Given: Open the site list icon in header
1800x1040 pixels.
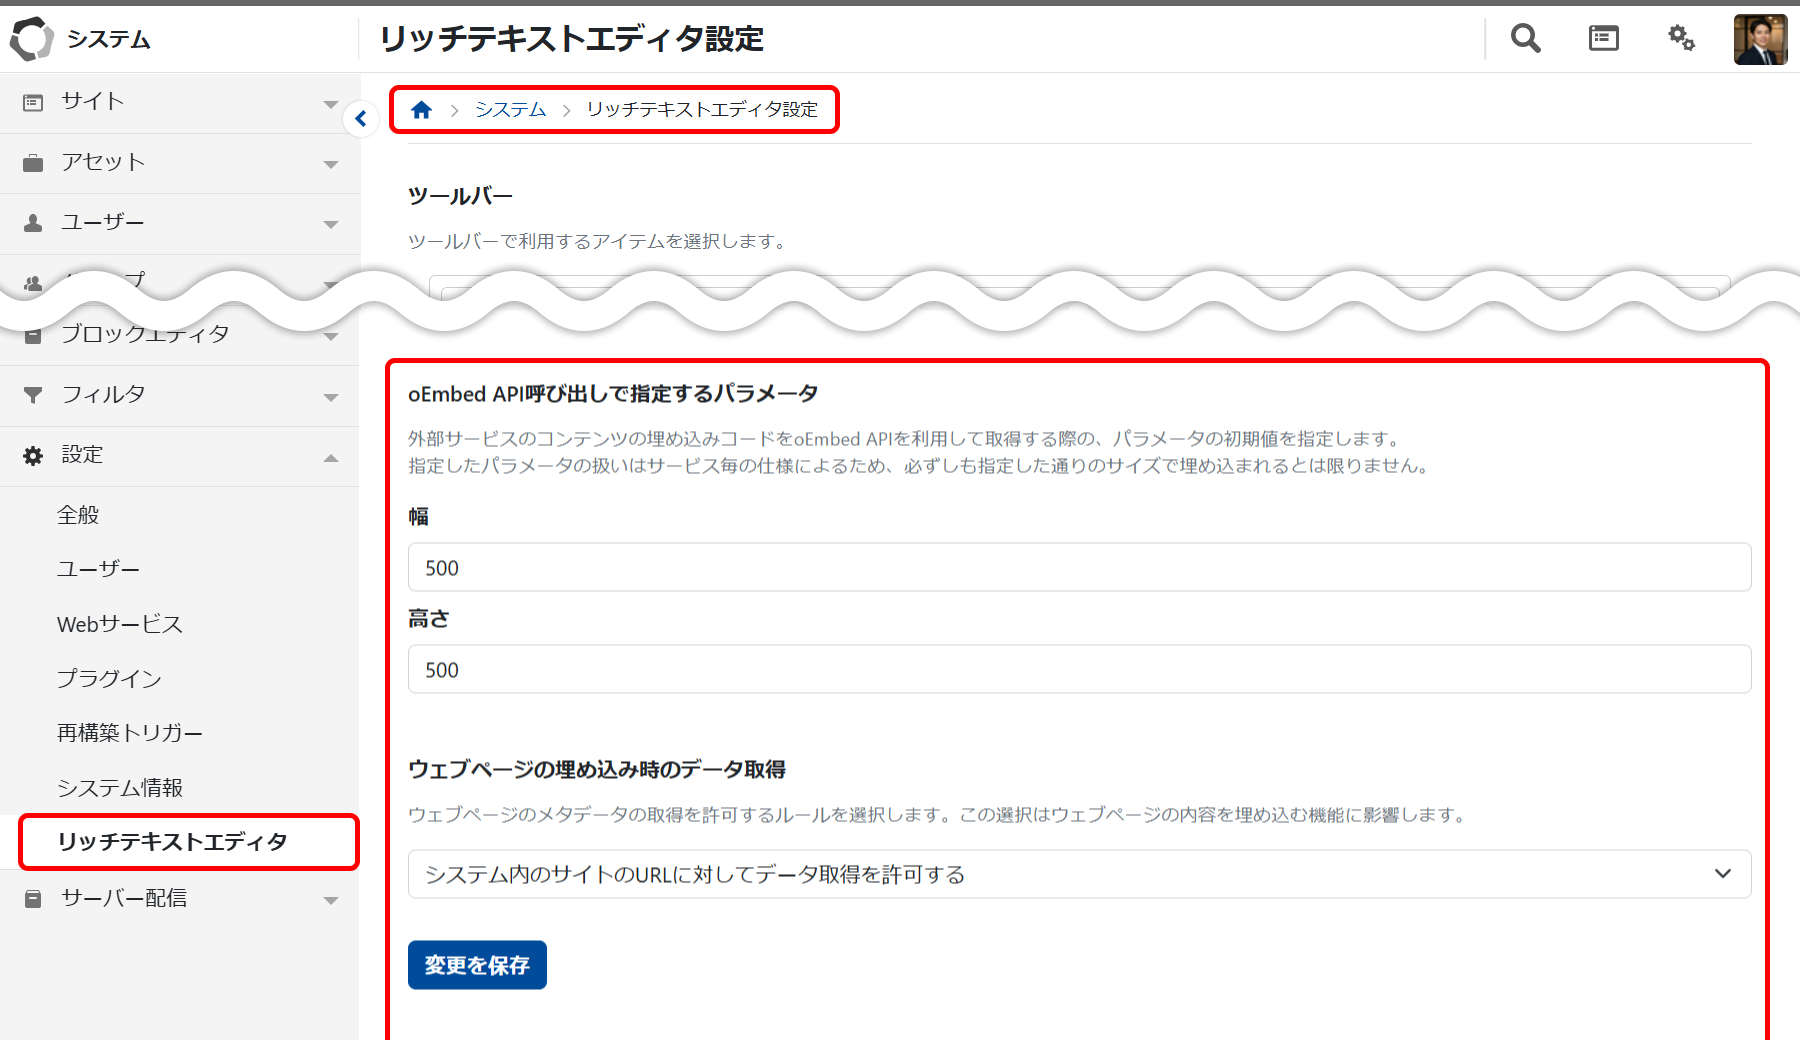Looking at the screenshot, I should pos(1603,39).
